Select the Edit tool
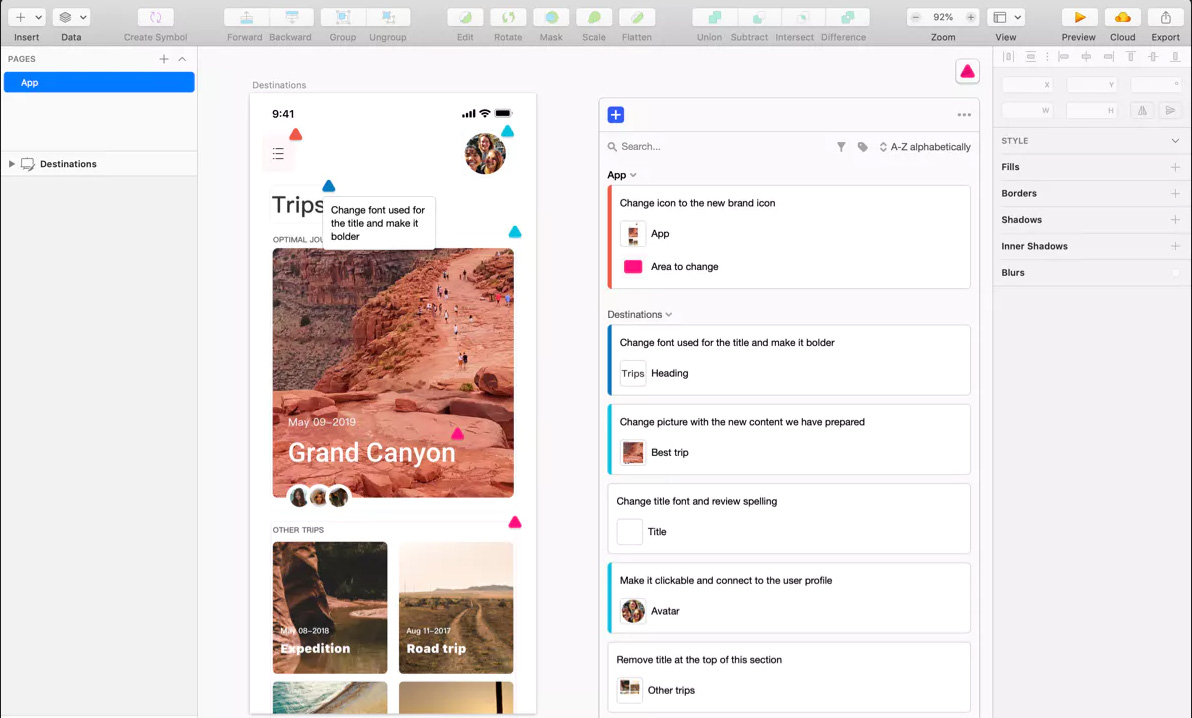The image size is (1192, 718). (465, 17)
